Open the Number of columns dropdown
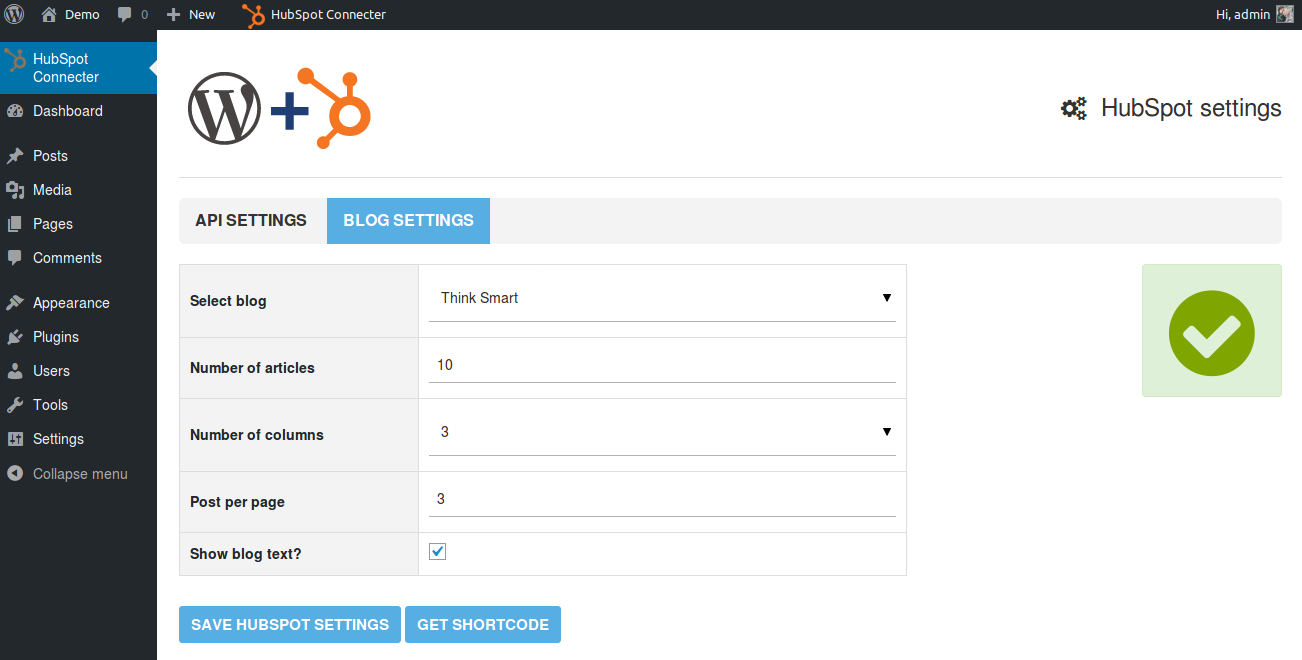 (662, 432)
